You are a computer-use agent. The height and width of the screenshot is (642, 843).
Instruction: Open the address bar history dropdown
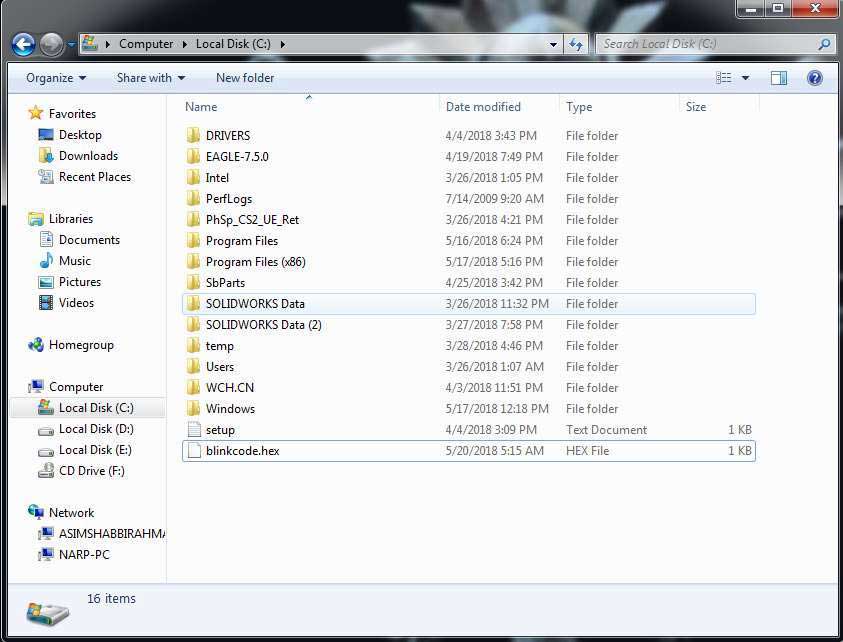pos(553,45)
